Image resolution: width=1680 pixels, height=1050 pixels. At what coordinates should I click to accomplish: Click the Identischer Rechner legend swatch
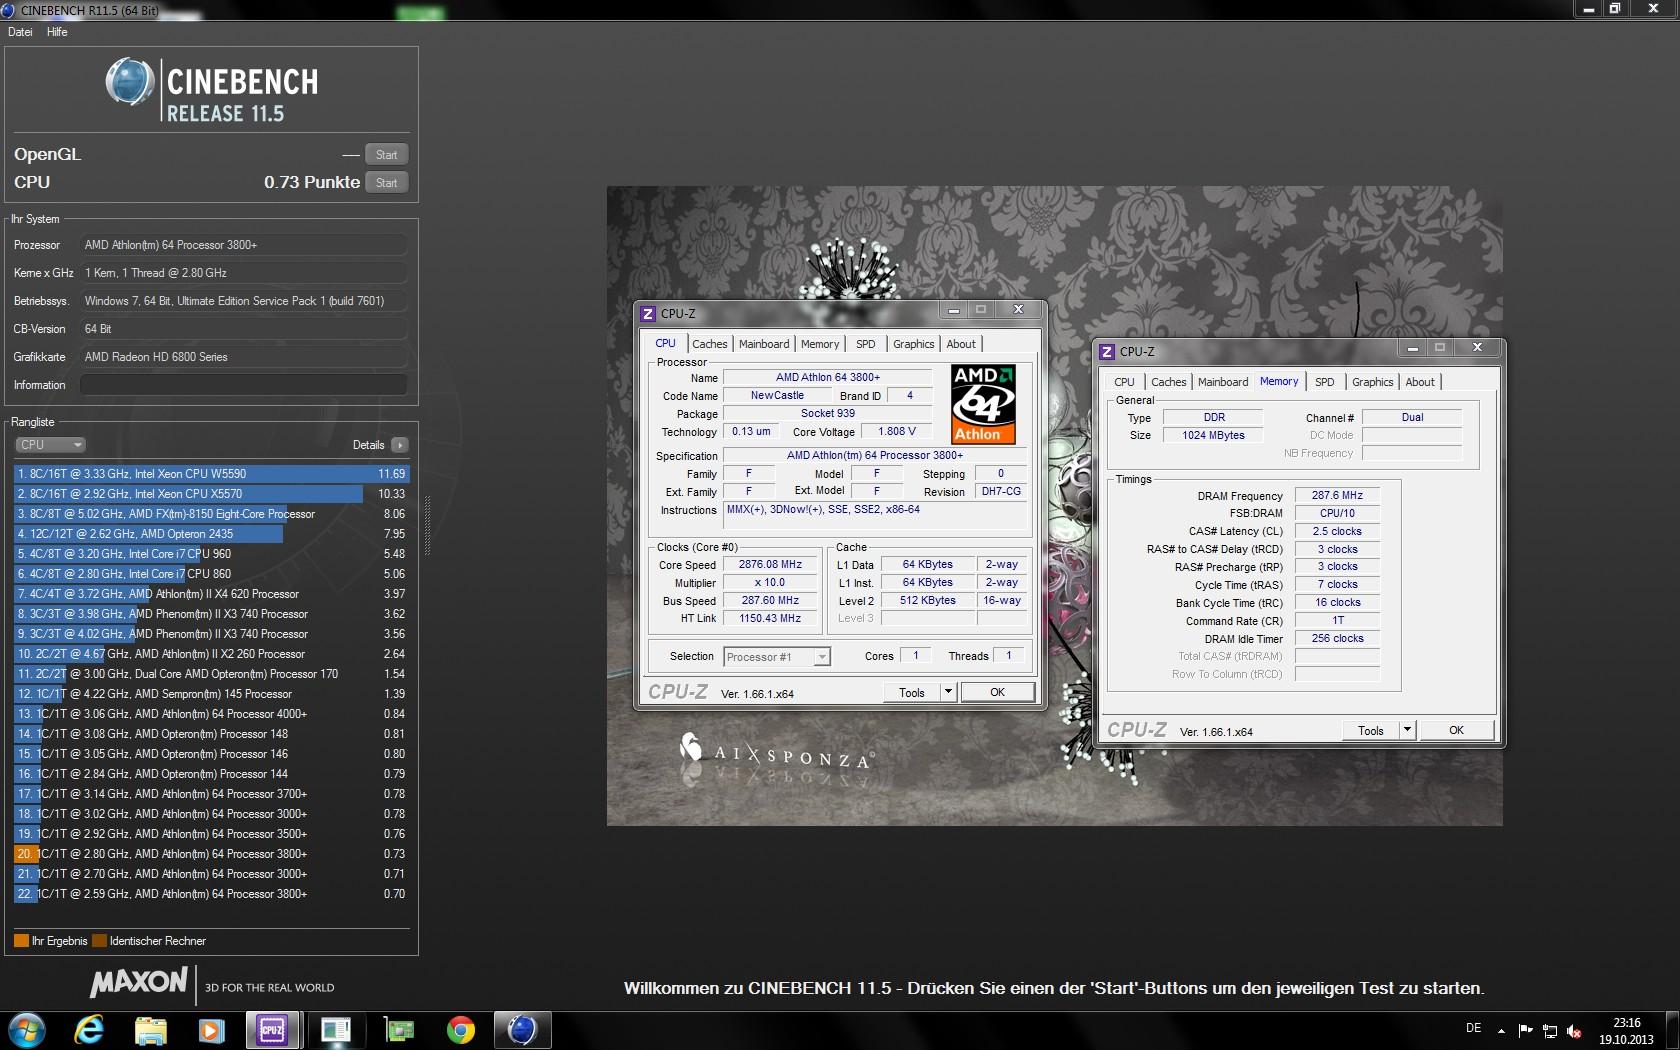[99, 941]
